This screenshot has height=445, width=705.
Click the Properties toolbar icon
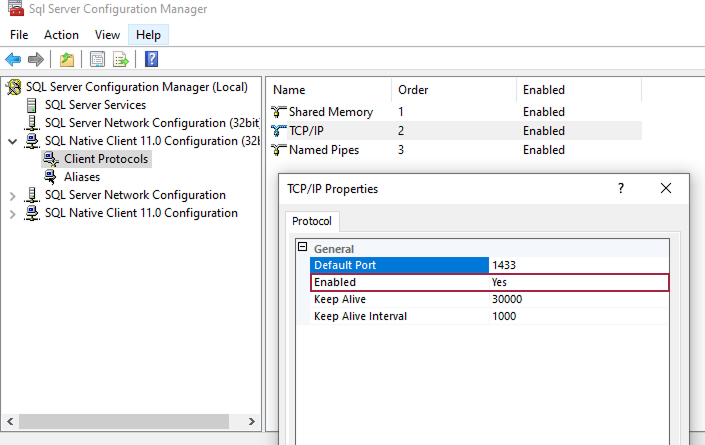tap(97, 59)
